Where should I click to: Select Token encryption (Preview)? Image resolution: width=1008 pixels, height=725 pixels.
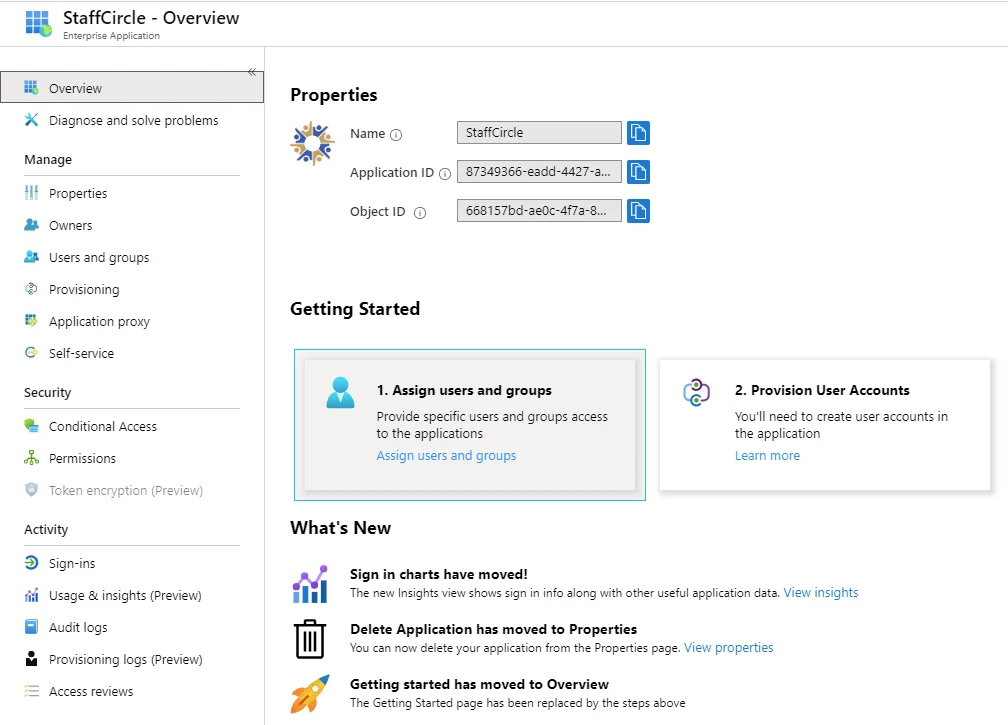point(126,490)
